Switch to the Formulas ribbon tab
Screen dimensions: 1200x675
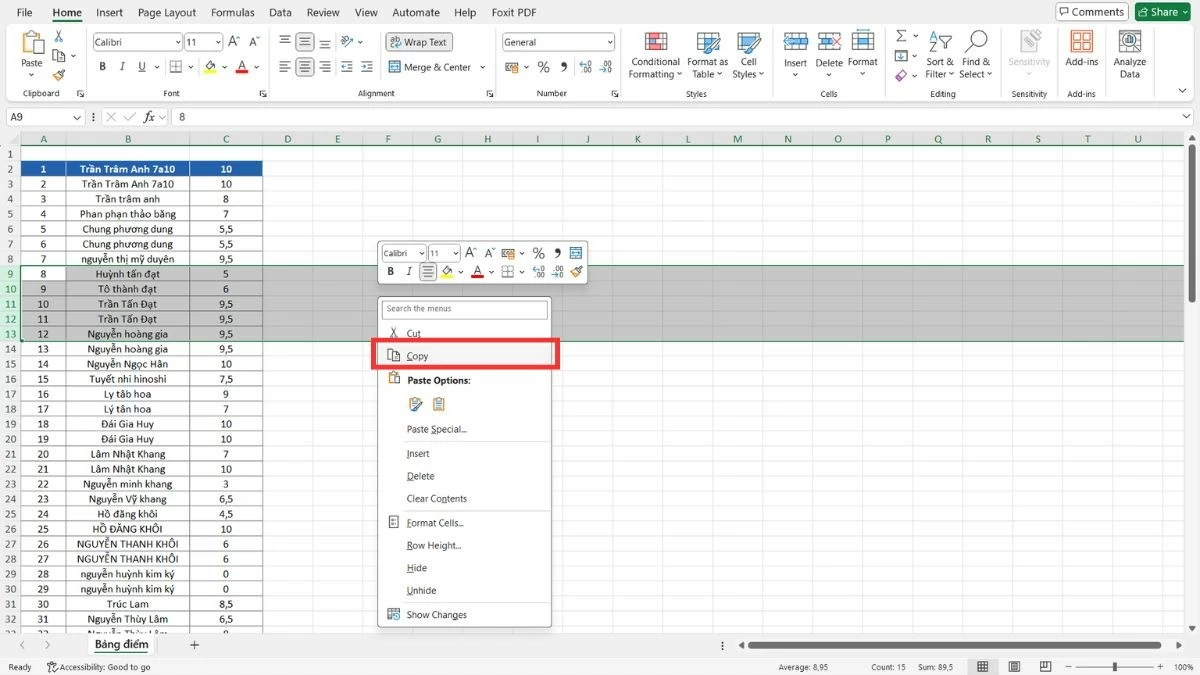[232, 12]
